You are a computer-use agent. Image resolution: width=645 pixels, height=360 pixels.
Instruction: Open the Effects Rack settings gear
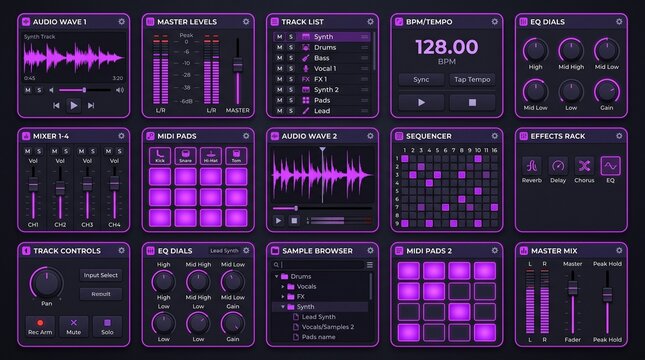pos(619,136)
